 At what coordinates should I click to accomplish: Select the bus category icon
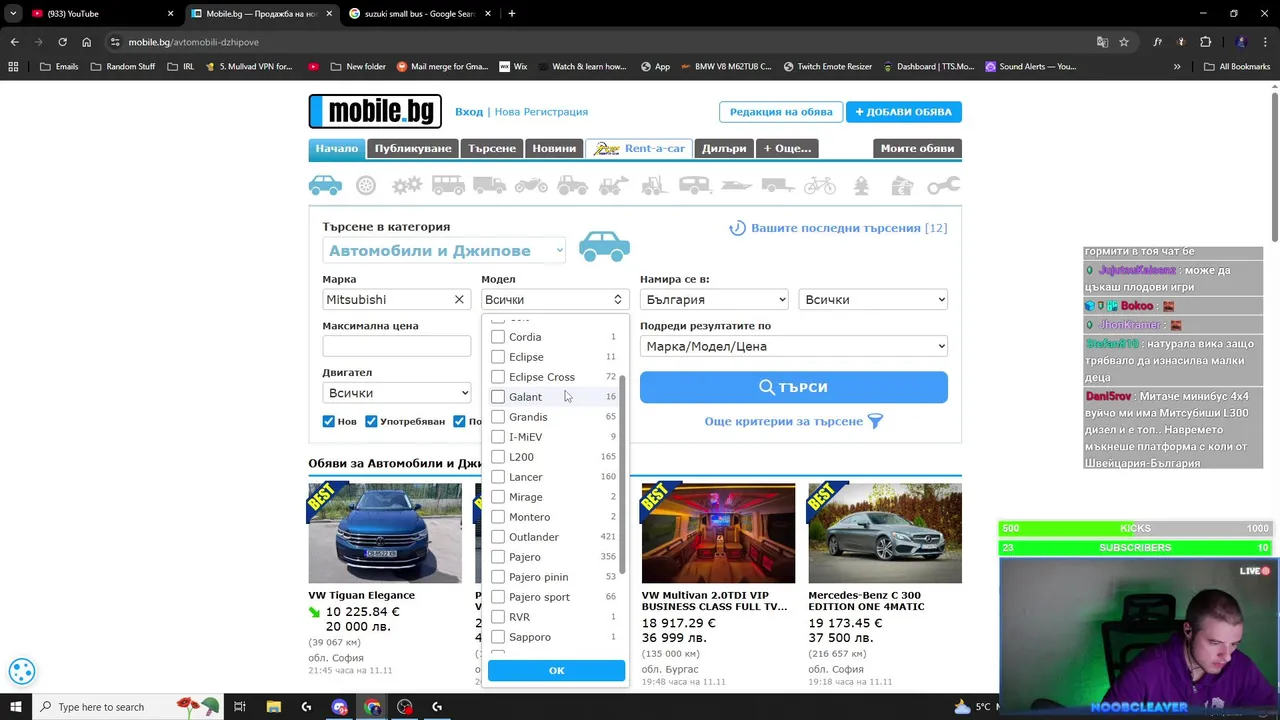448,185
